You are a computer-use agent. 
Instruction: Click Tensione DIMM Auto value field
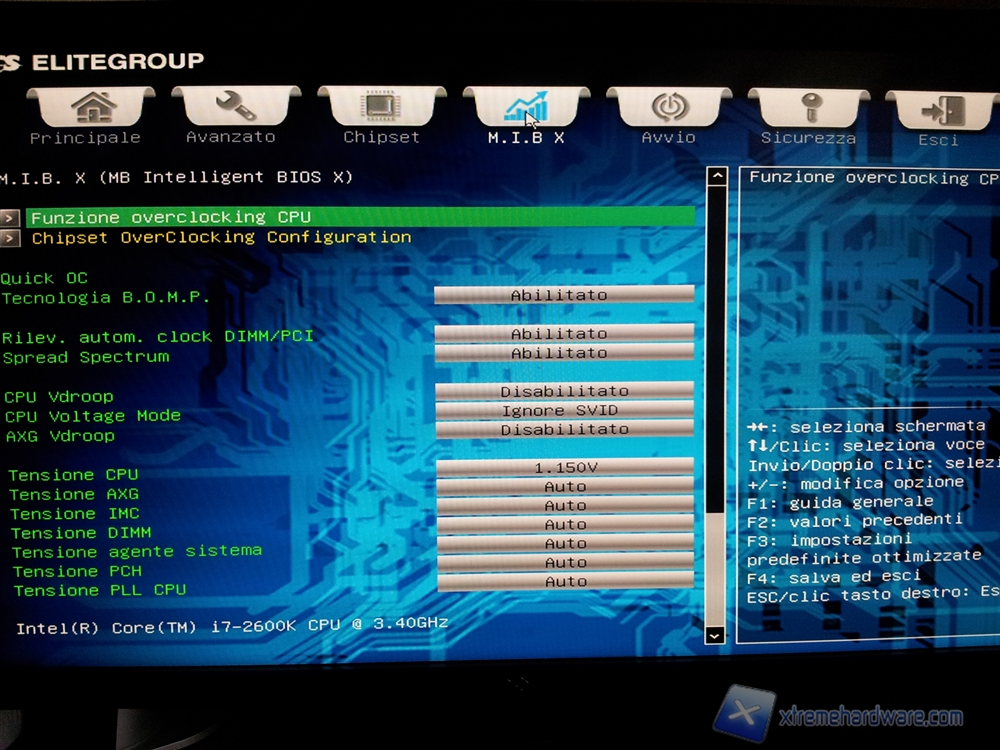565,524
